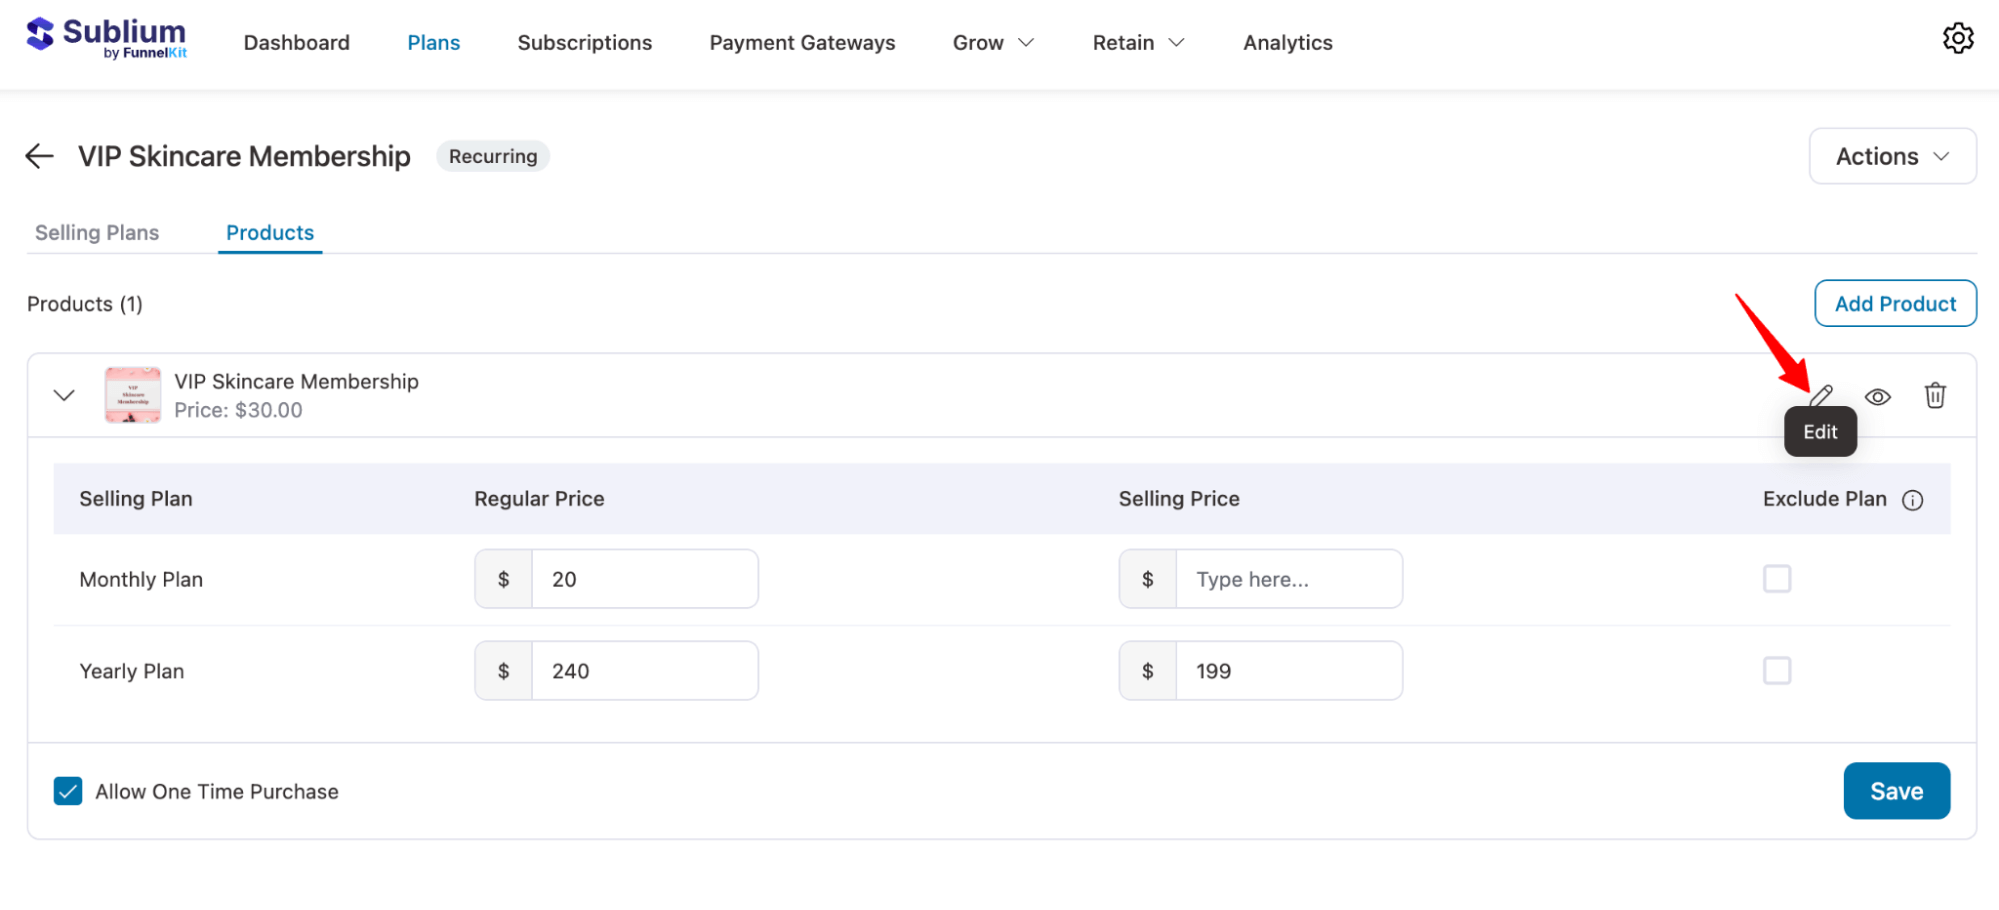Delete the product via the trash icon
This screenshot has height=910, width=1999.
click(x=1935, y=395)
